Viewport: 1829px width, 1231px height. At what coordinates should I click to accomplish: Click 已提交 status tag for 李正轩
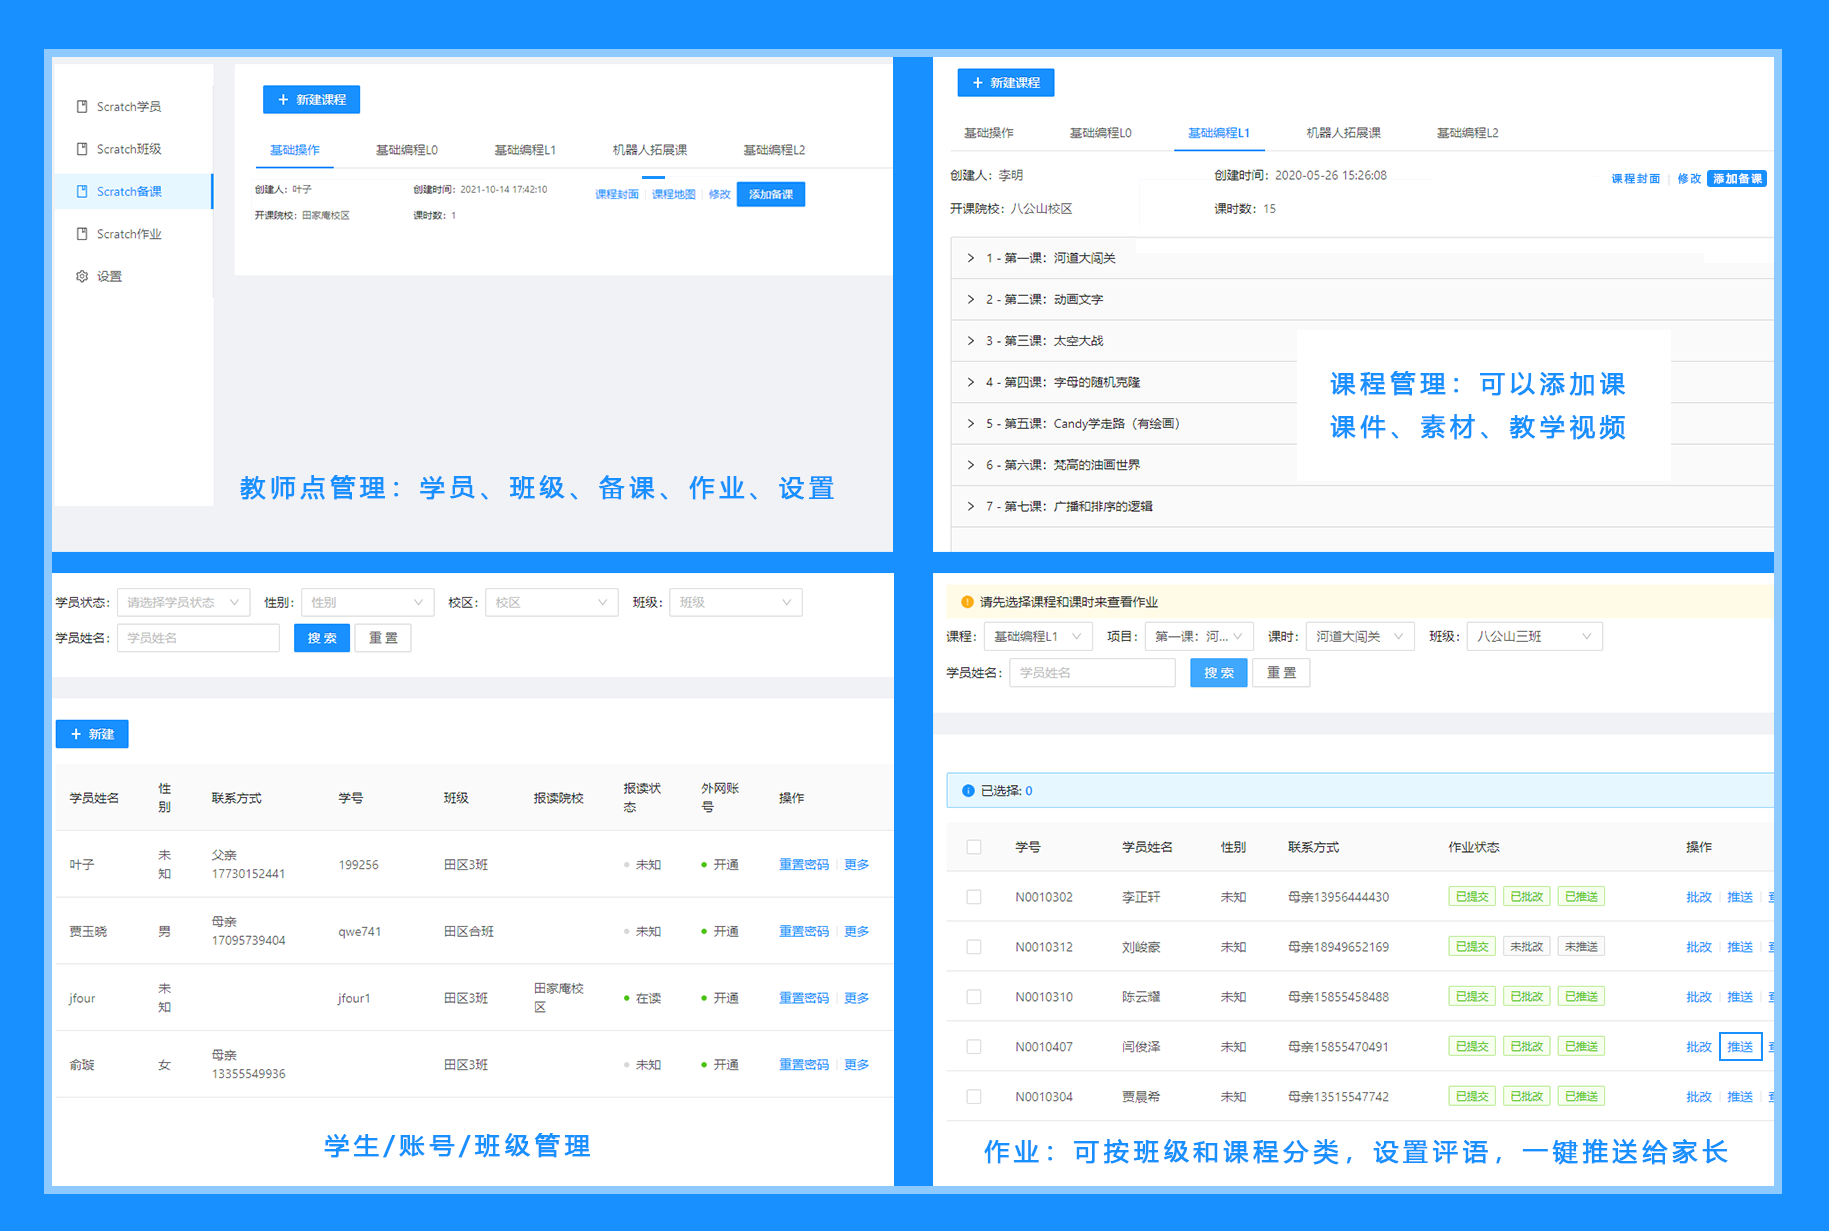1472,897
